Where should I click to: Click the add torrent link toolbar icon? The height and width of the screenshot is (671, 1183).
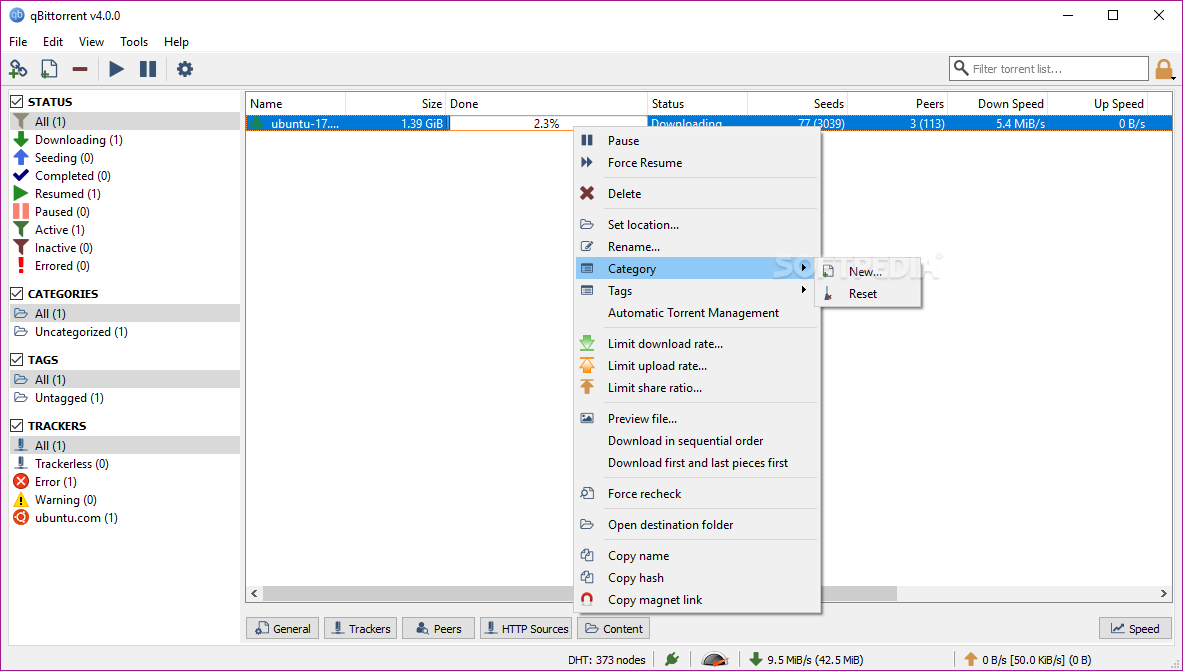[x=18, y=69]
